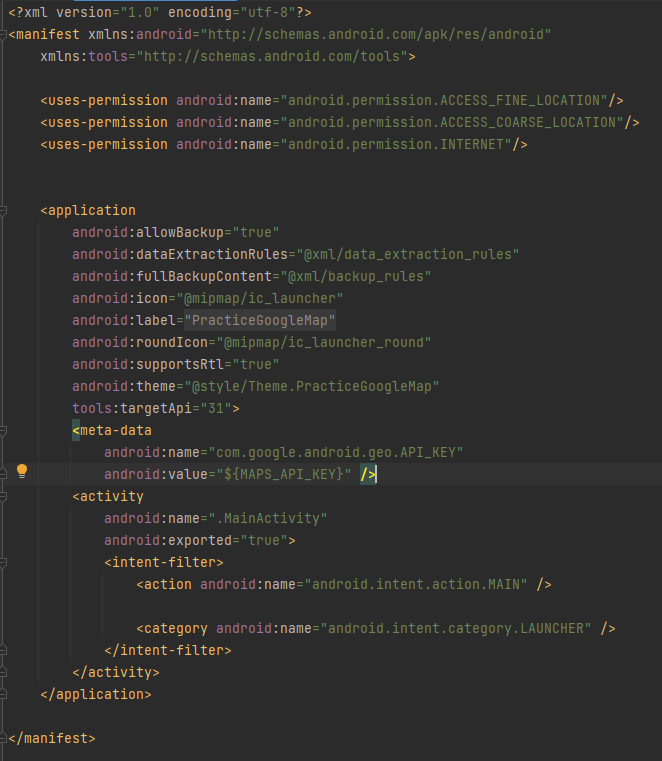Click the closing </manifest> tag

[x=52, y=738]
